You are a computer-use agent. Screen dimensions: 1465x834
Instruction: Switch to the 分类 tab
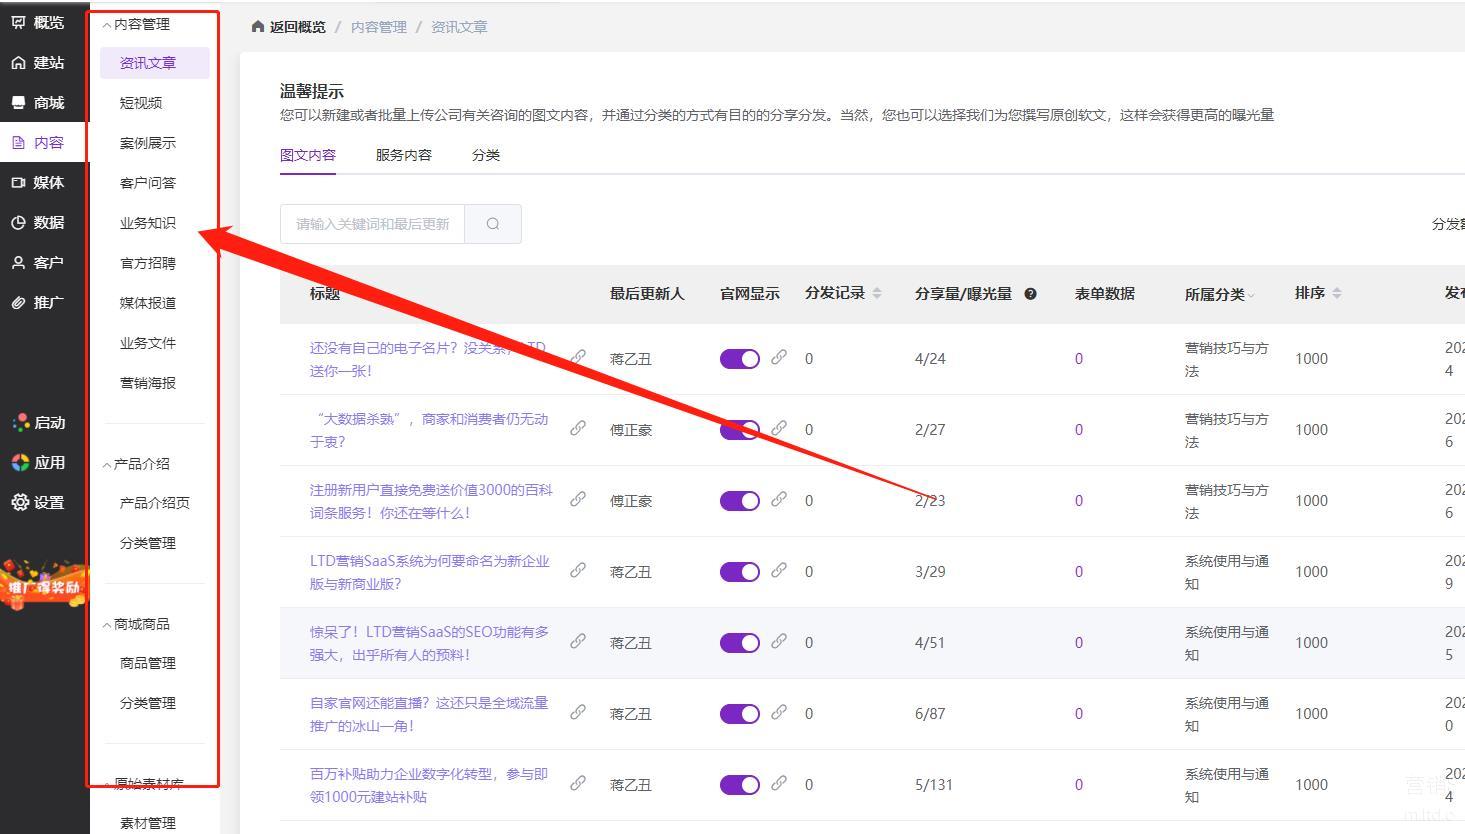pyautogui.click(x=486, y=155)
